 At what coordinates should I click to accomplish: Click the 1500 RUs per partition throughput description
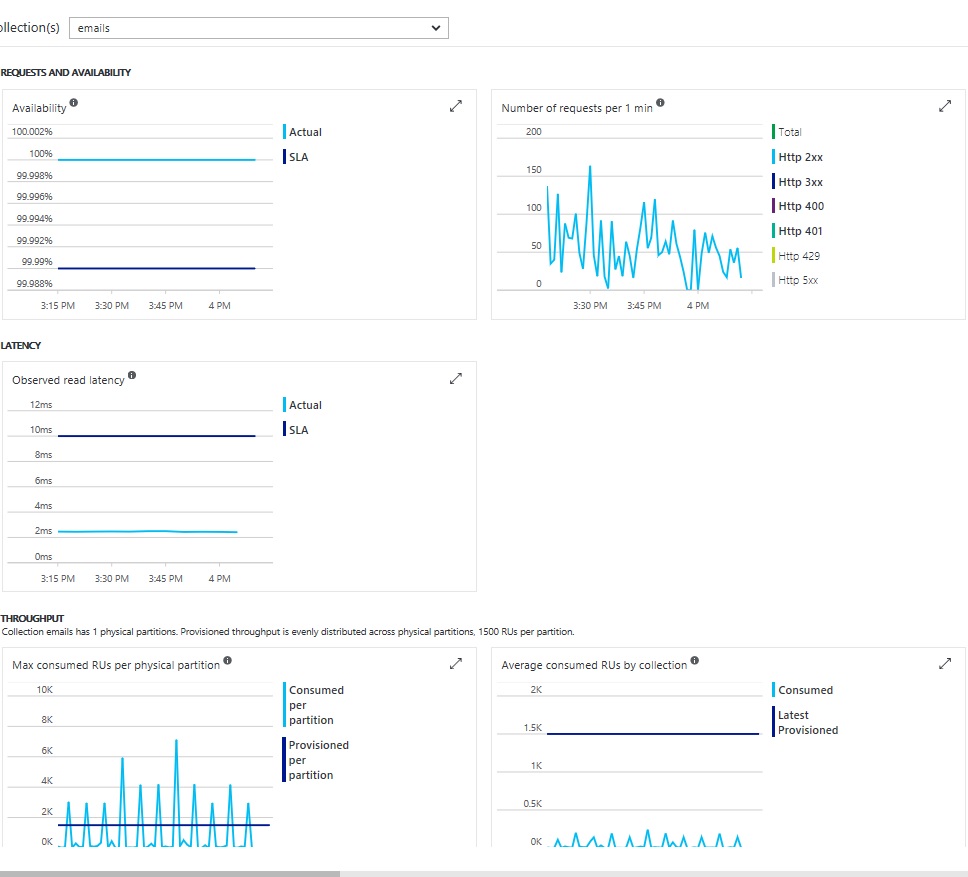[288, 631]
